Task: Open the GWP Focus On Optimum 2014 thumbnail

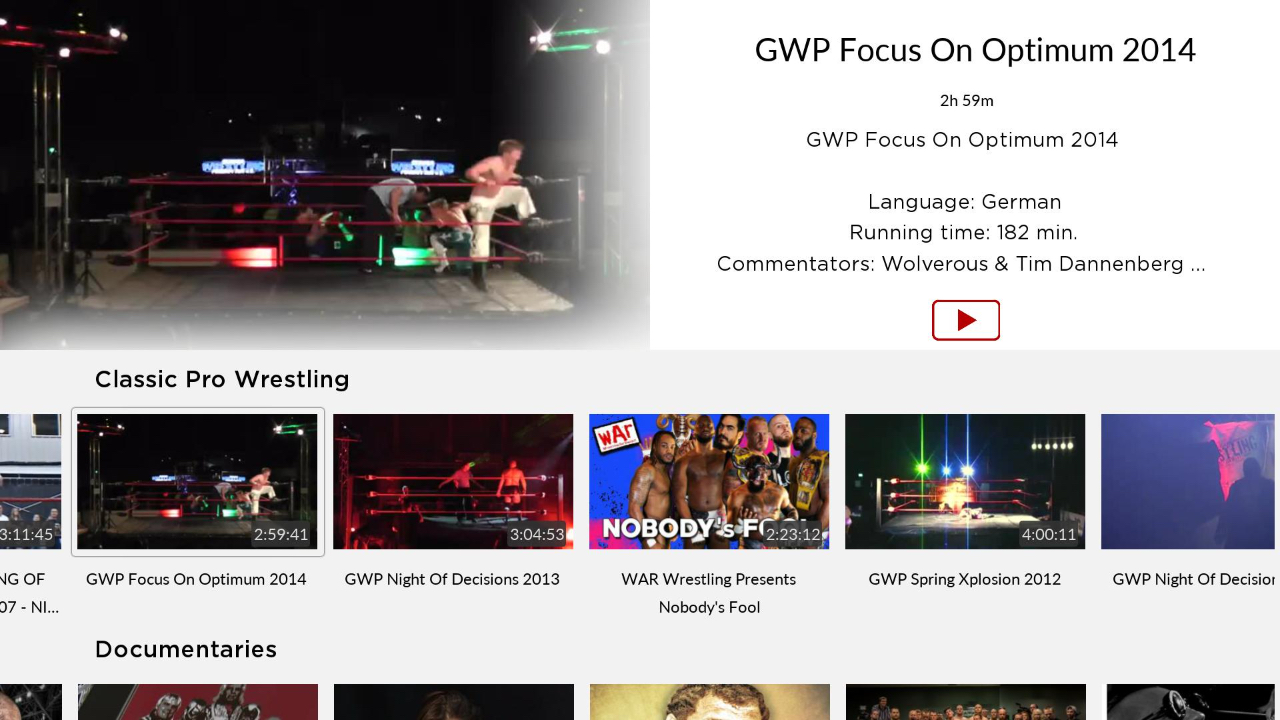Action: [x=198, y=481]
